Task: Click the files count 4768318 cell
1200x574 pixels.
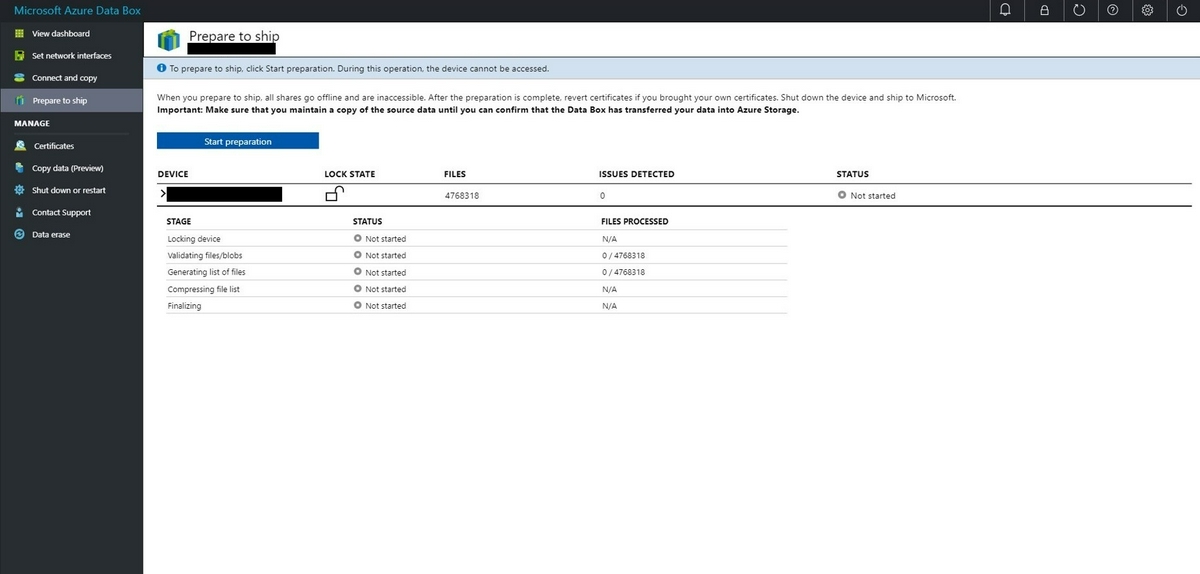Action: tap(462, 195)
